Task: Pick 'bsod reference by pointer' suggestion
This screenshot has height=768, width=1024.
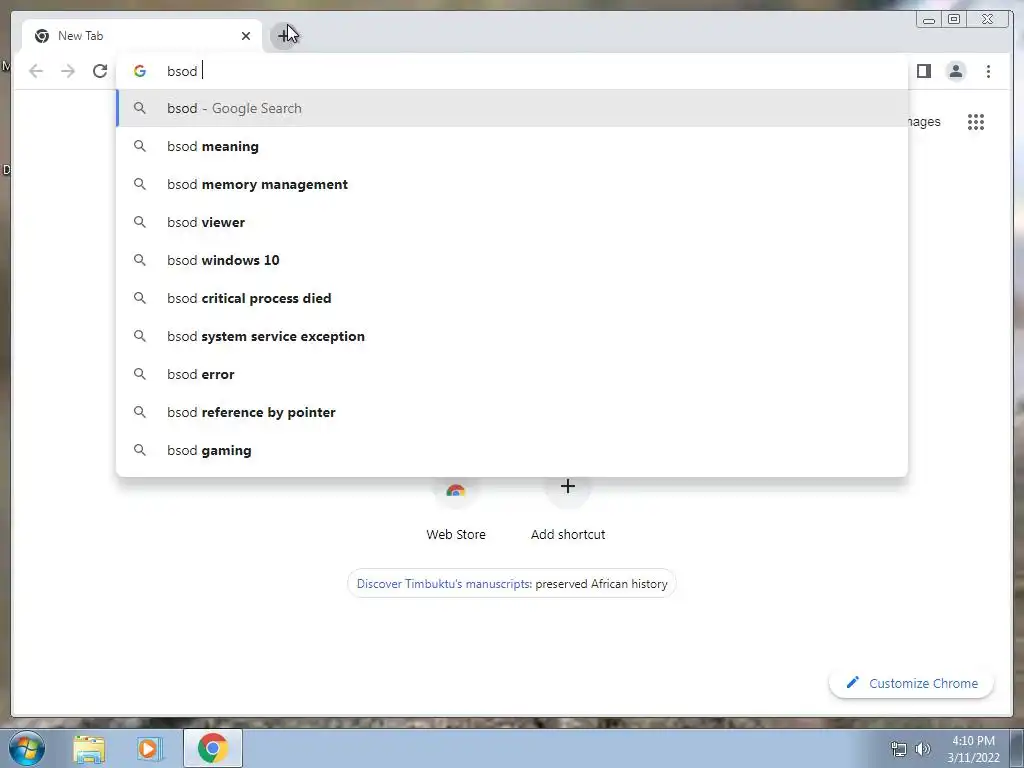Action: 512,412
